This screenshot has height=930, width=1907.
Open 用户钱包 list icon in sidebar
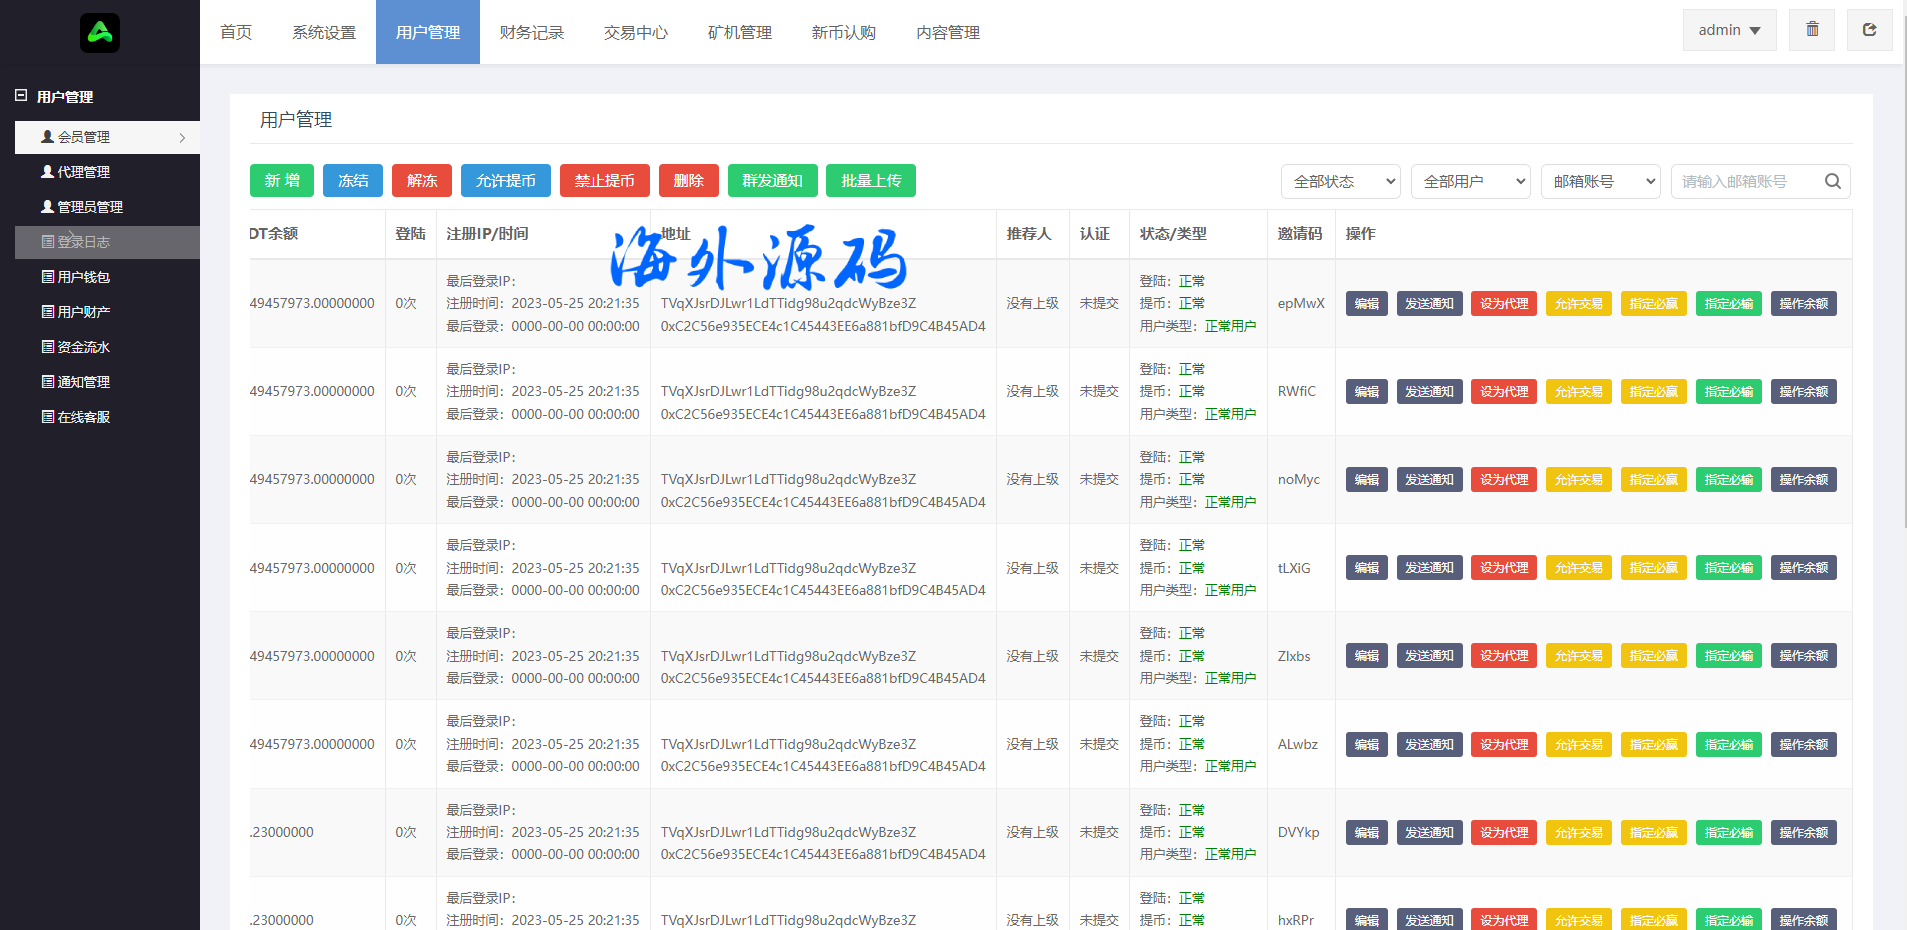[x=47, y=277]
